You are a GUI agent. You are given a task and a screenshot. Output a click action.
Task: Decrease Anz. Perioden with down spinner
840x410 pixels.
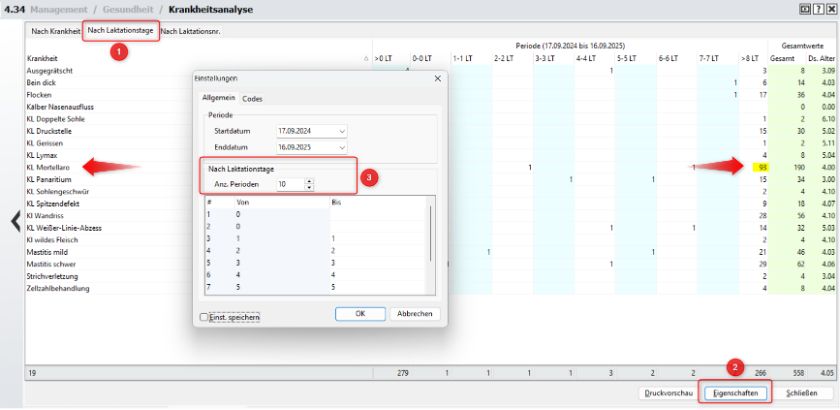pyautogui.click(x=309, y=188)
